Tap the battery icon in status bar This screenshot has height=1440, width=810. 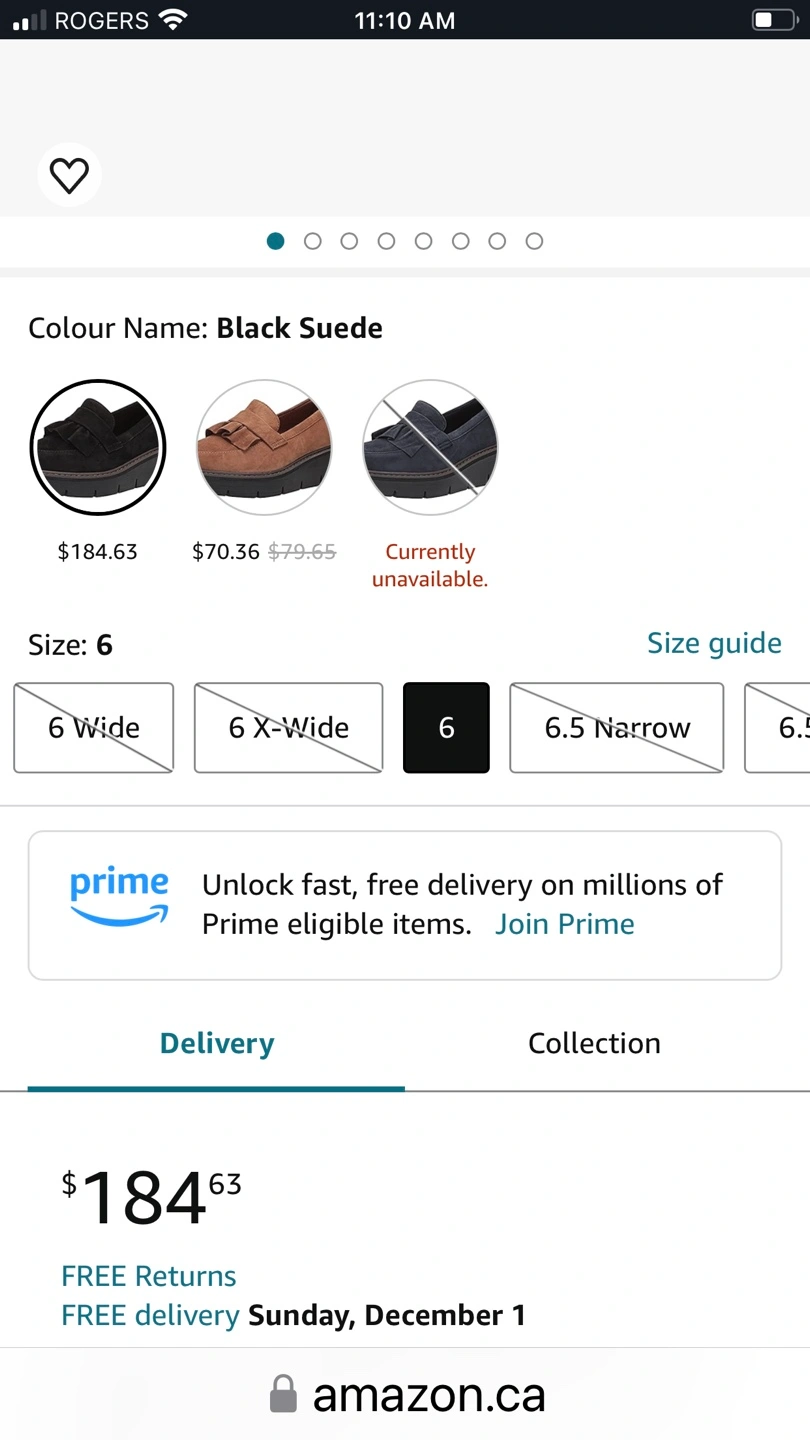[773, 20]
